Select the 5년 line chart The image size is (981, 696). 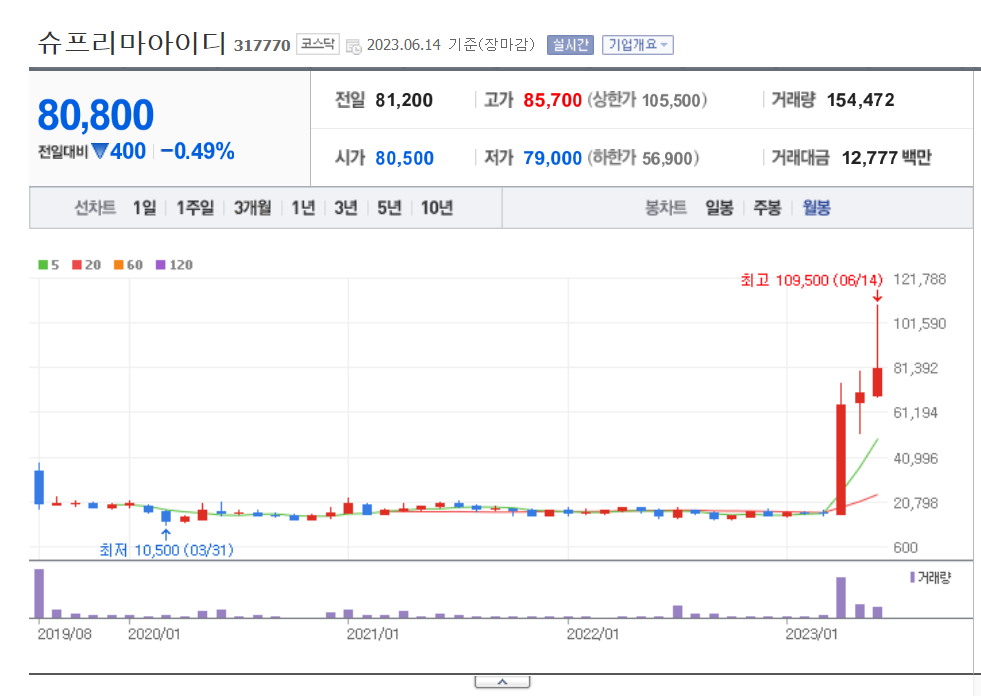tap(389, 208)
